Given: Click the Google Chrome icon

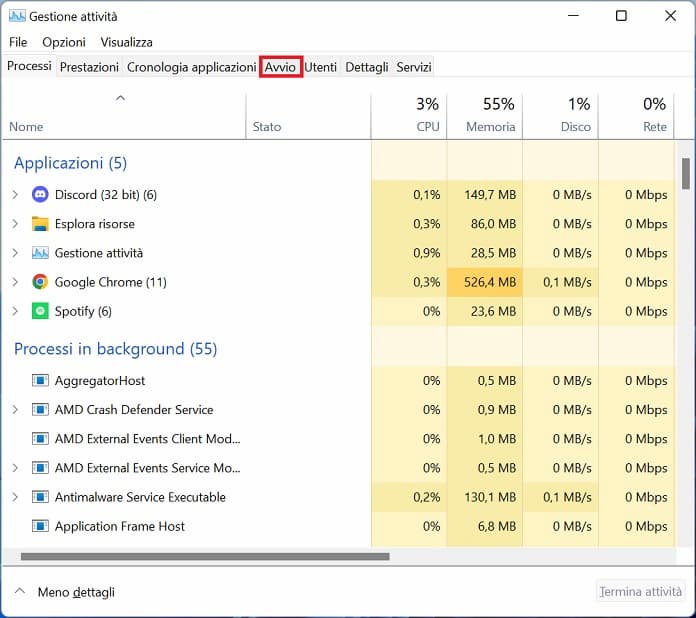Looking at the screenshot, I should [x=40, y=282].
